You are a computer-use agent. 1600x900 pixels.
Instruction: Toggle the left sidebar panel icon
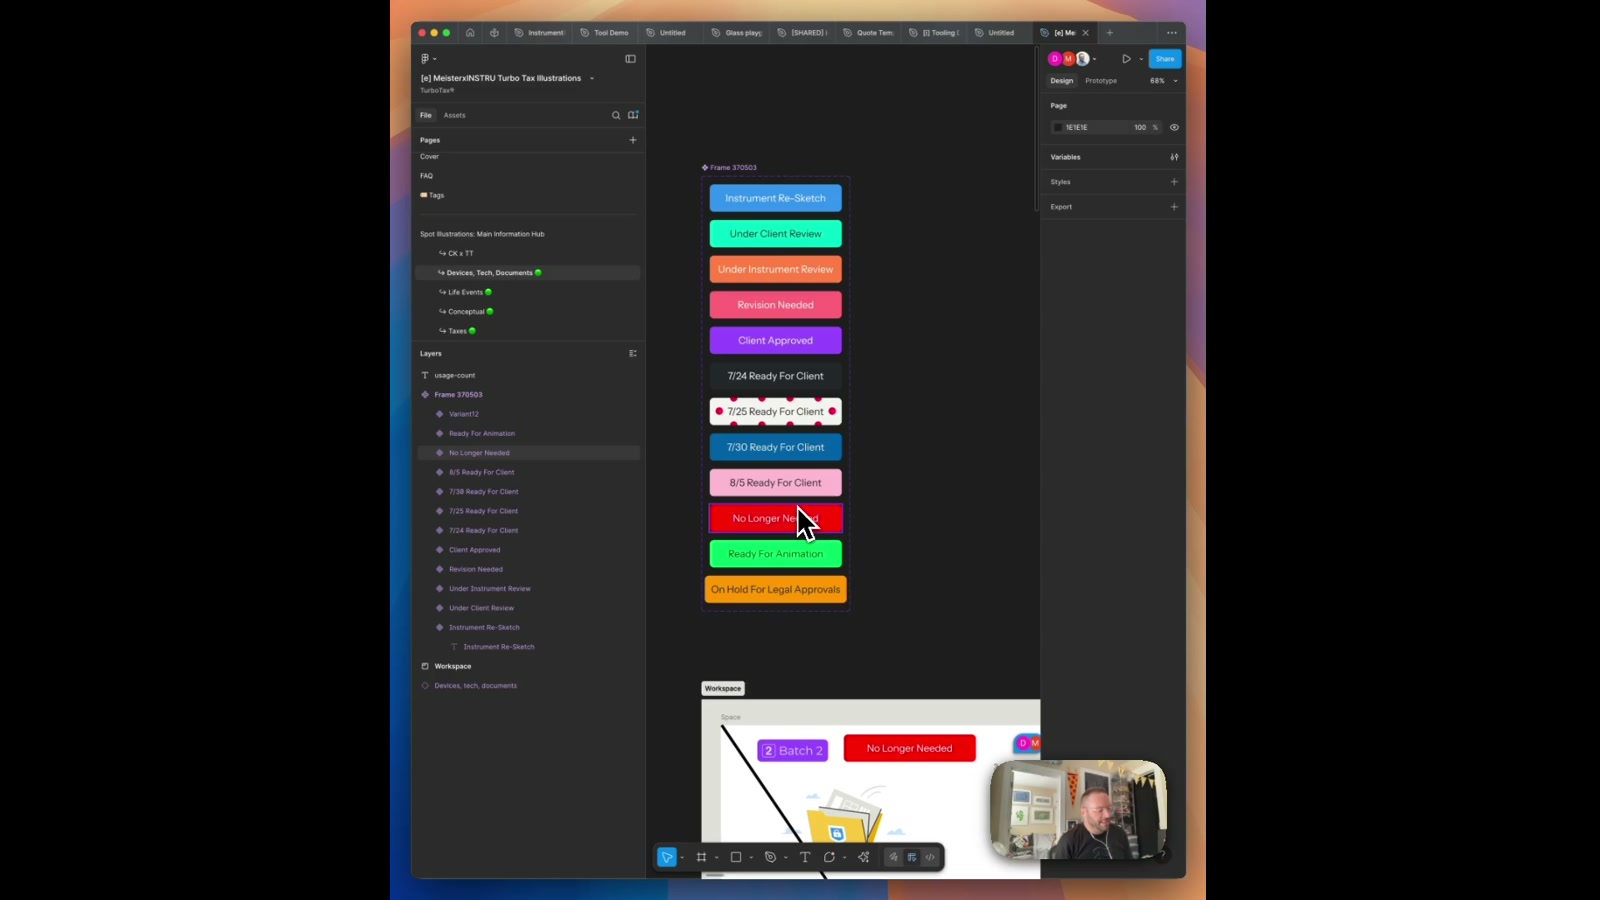click(x=630, y=59)
